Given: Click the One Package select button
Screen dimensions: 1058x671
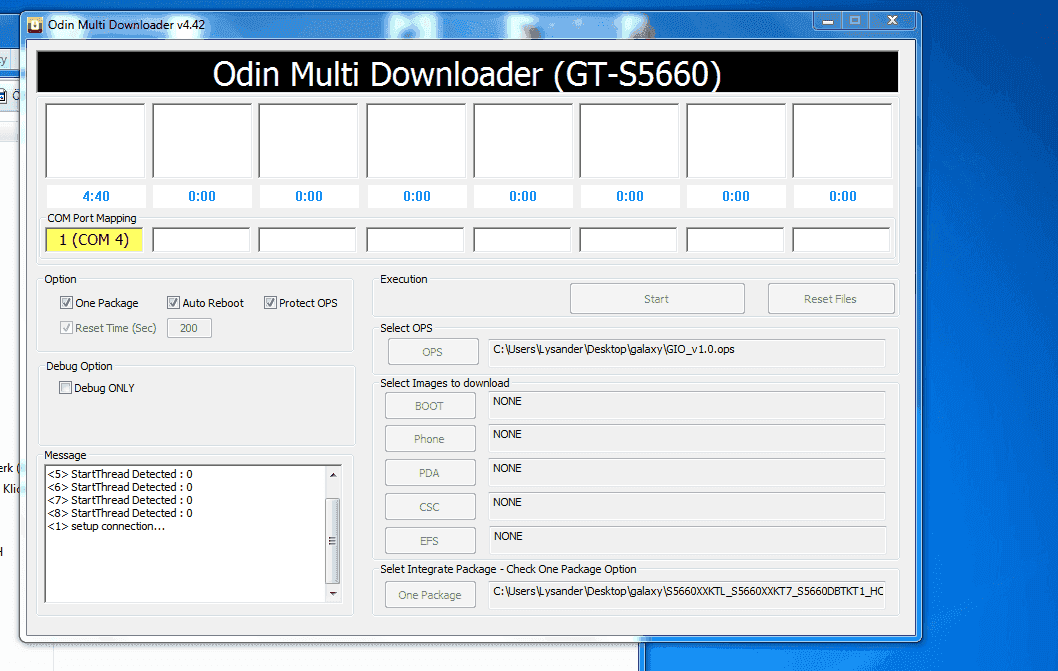Looking at the screenshot, I should 430,595.
